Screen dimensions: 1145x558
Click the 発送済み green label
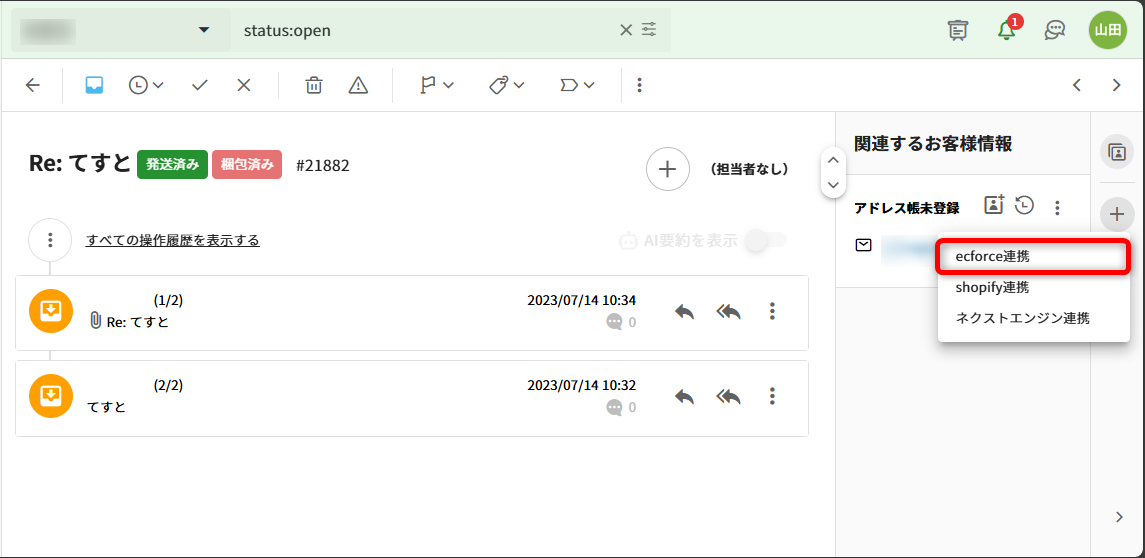coord(172,165)
